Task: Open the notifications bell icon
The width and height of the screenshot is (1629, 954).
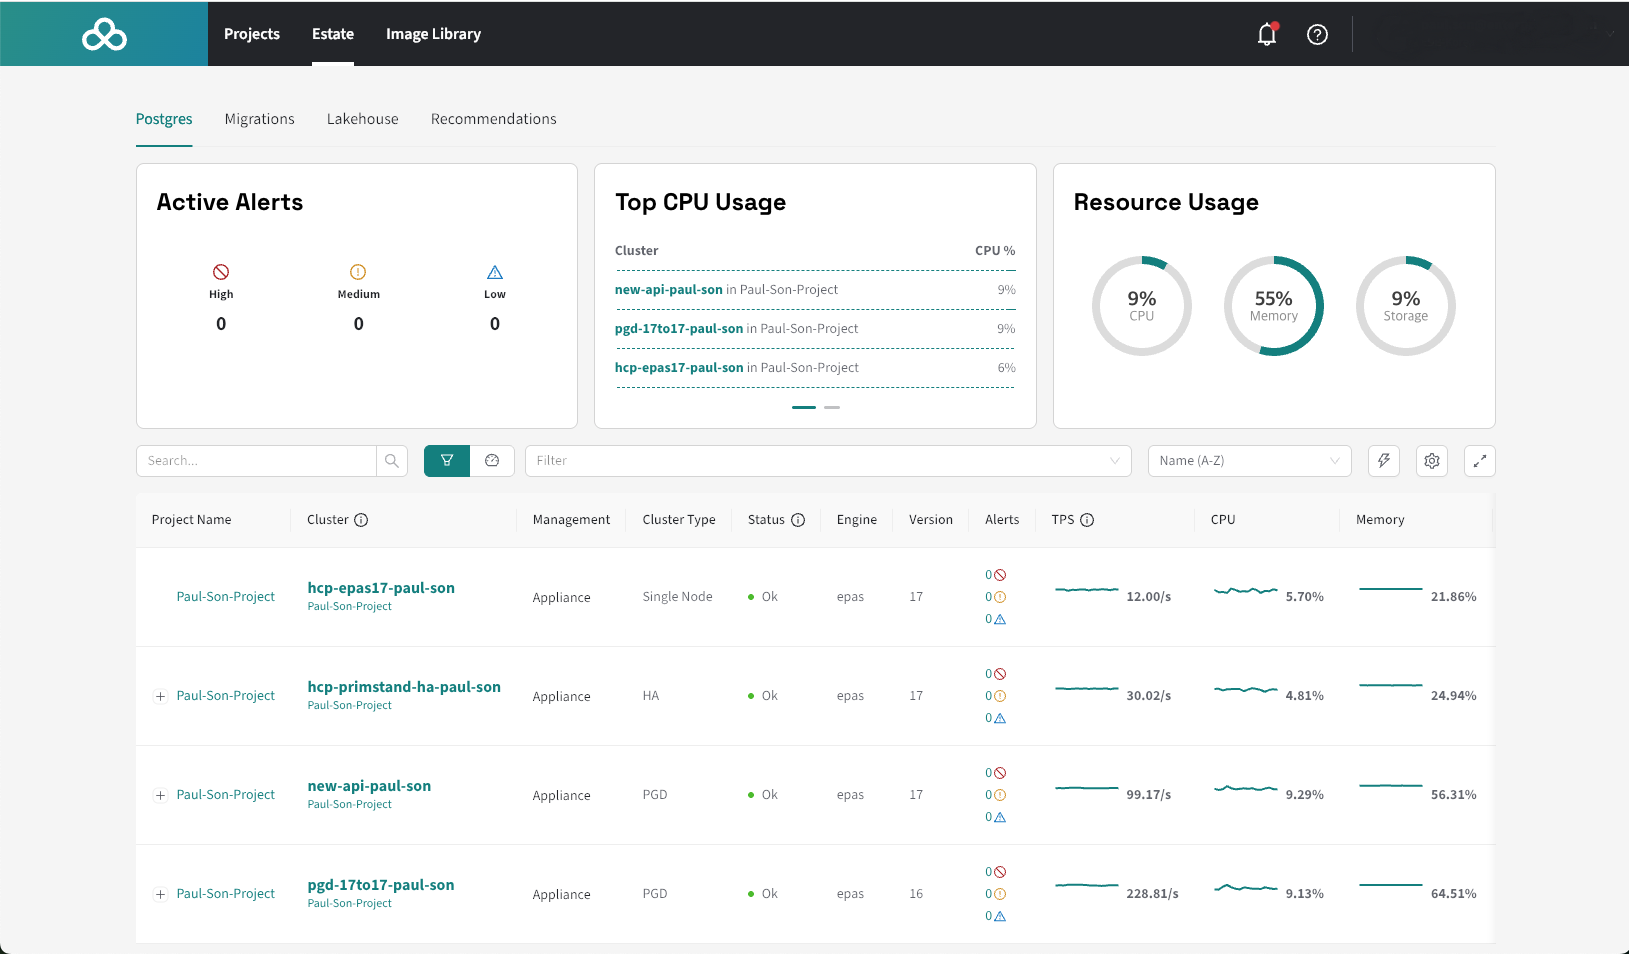Action: click(x=1266, y=34)
